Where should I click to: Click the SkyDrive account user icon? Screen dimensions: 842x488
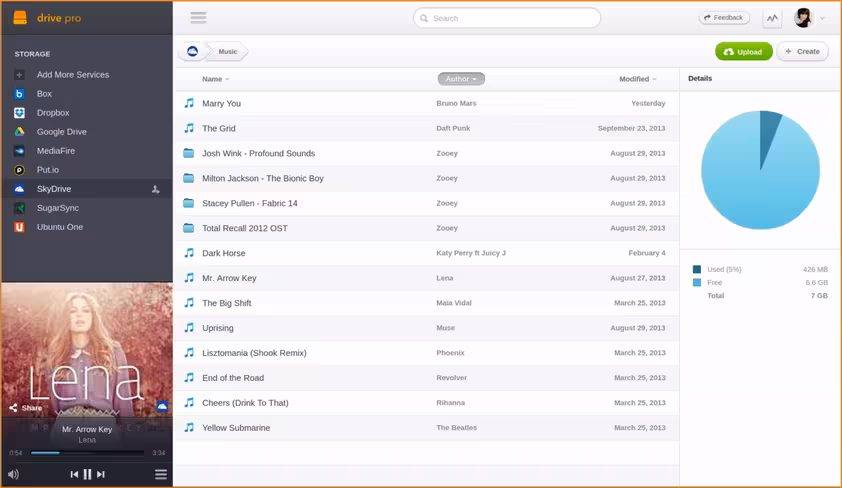click(x=156, y=189)
